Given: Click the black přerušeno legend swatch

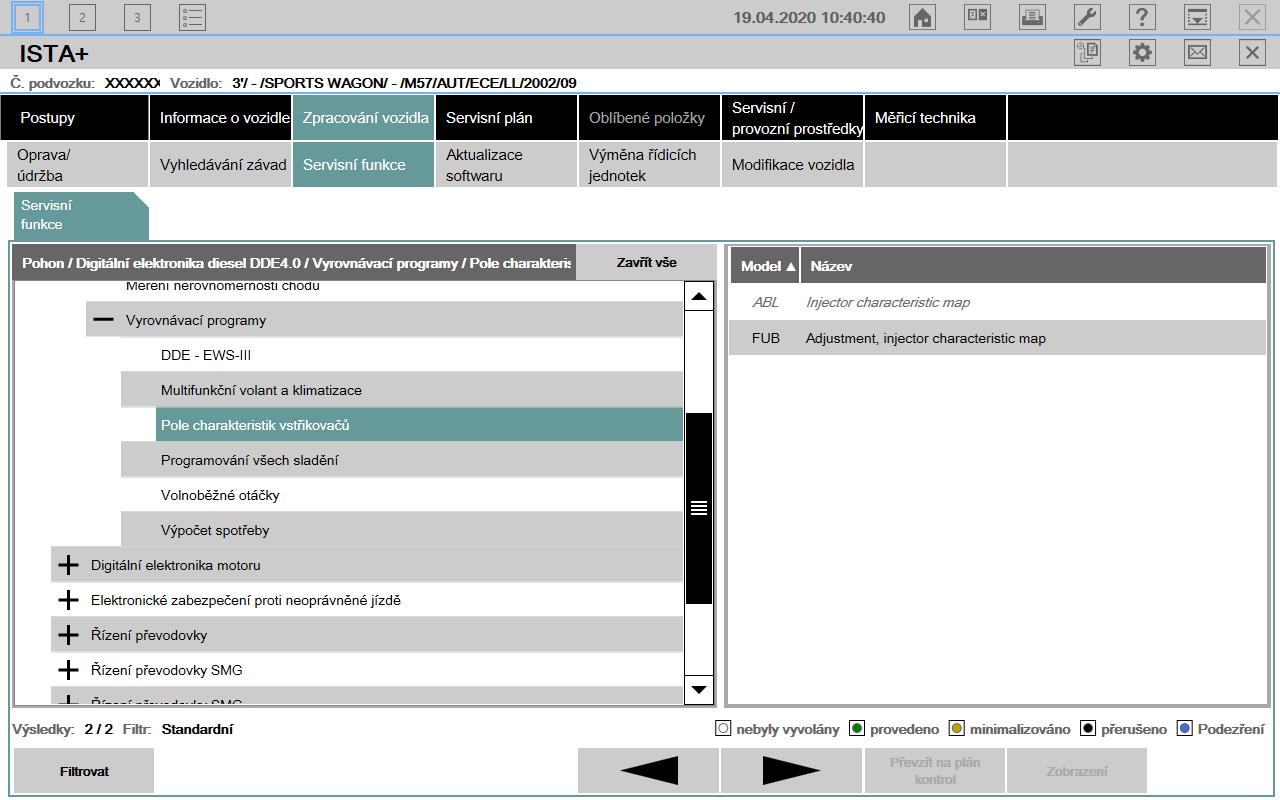Looking at the screenshot, I should (x=1088, y=729).
